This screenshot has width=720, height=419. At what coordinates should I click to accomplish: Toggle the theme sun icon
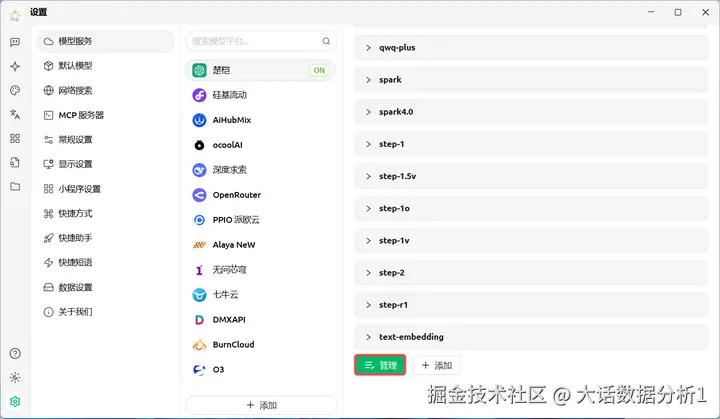tap(15, 378)
